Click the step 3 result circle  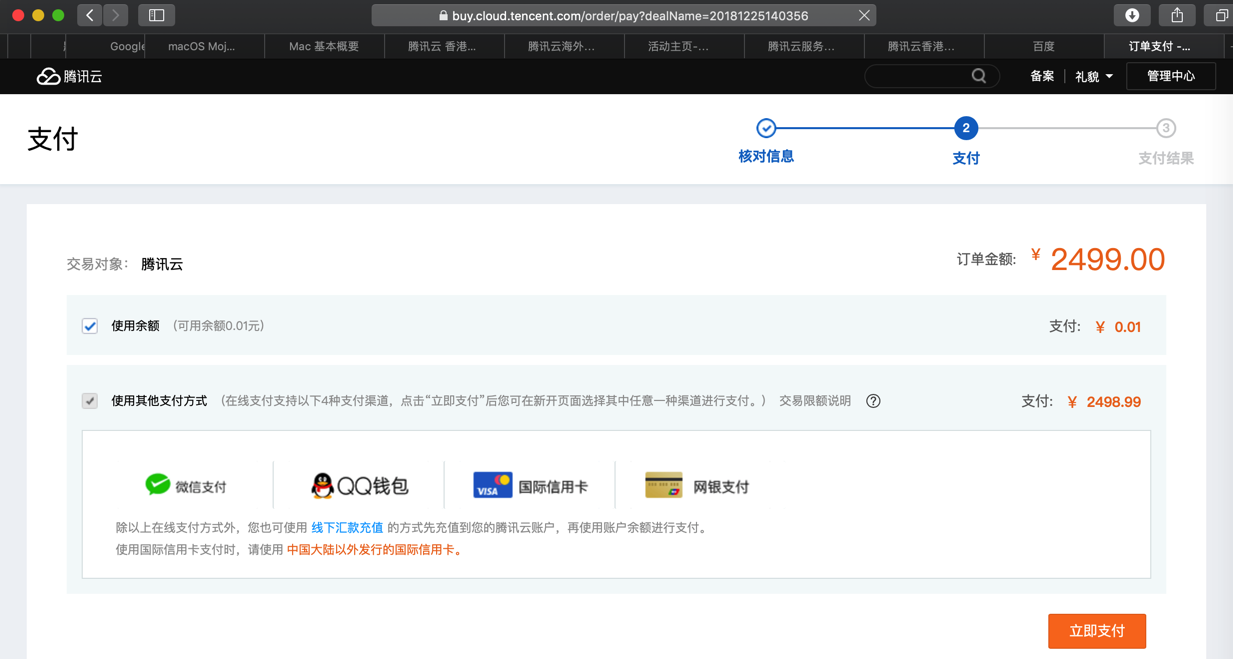click(1166, 128)
